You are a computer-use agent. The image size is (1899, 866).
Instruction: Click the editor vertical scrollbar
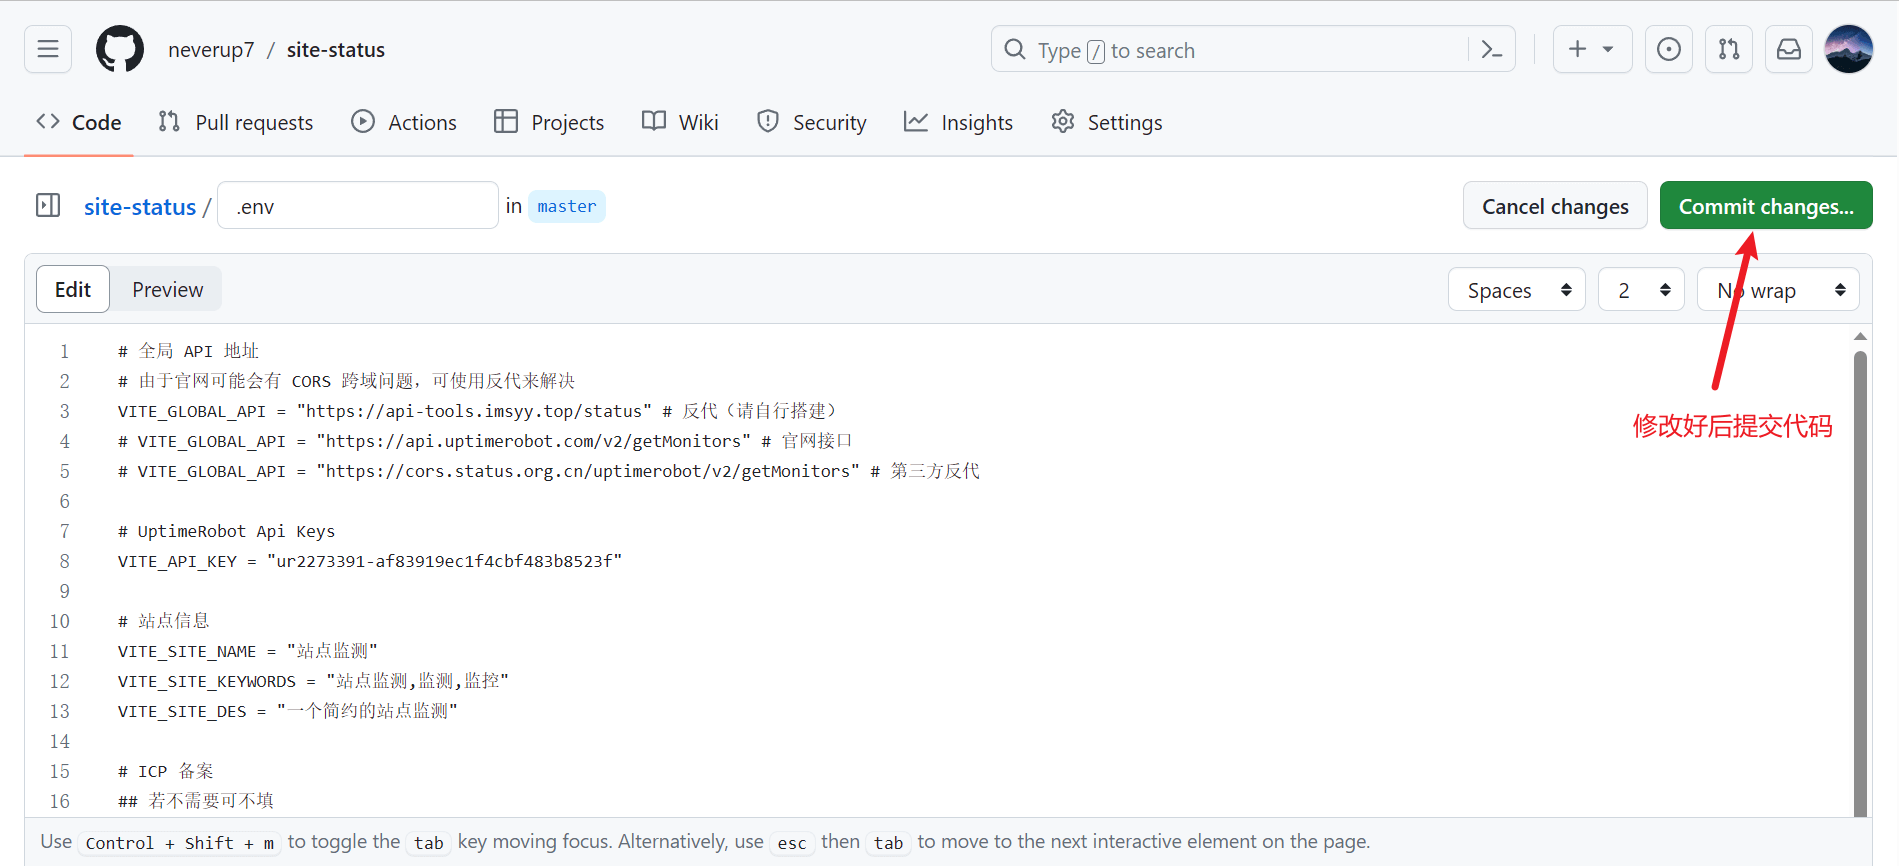pos(1860,580)
